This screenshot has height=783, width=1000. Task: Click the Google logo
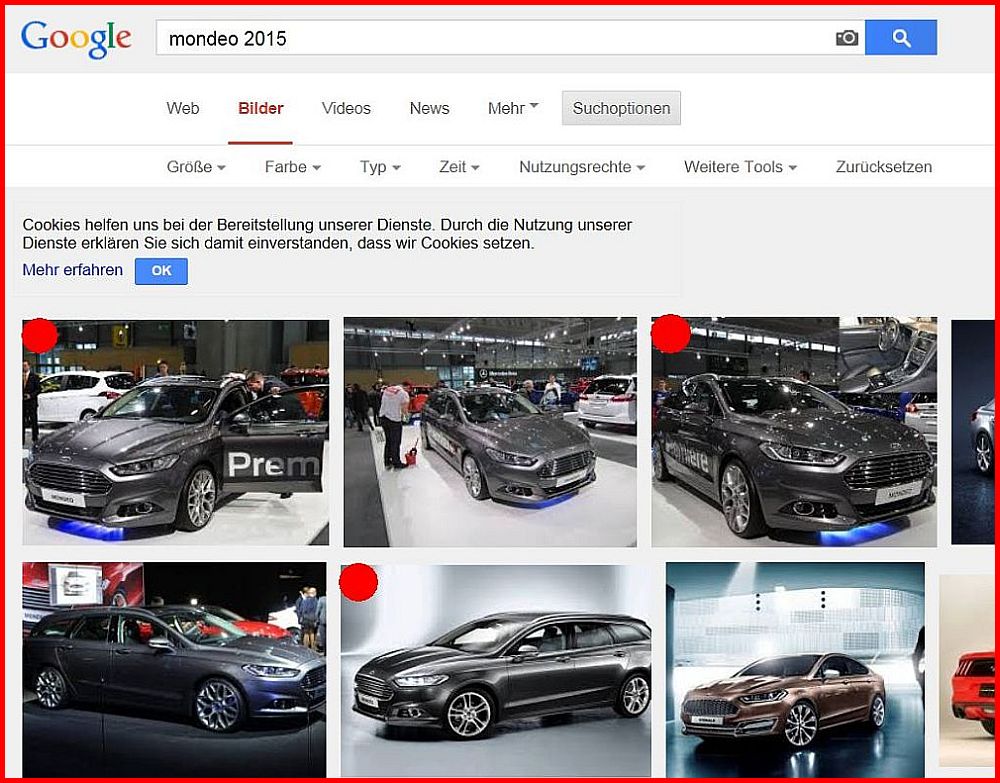(x=76, y=38)
